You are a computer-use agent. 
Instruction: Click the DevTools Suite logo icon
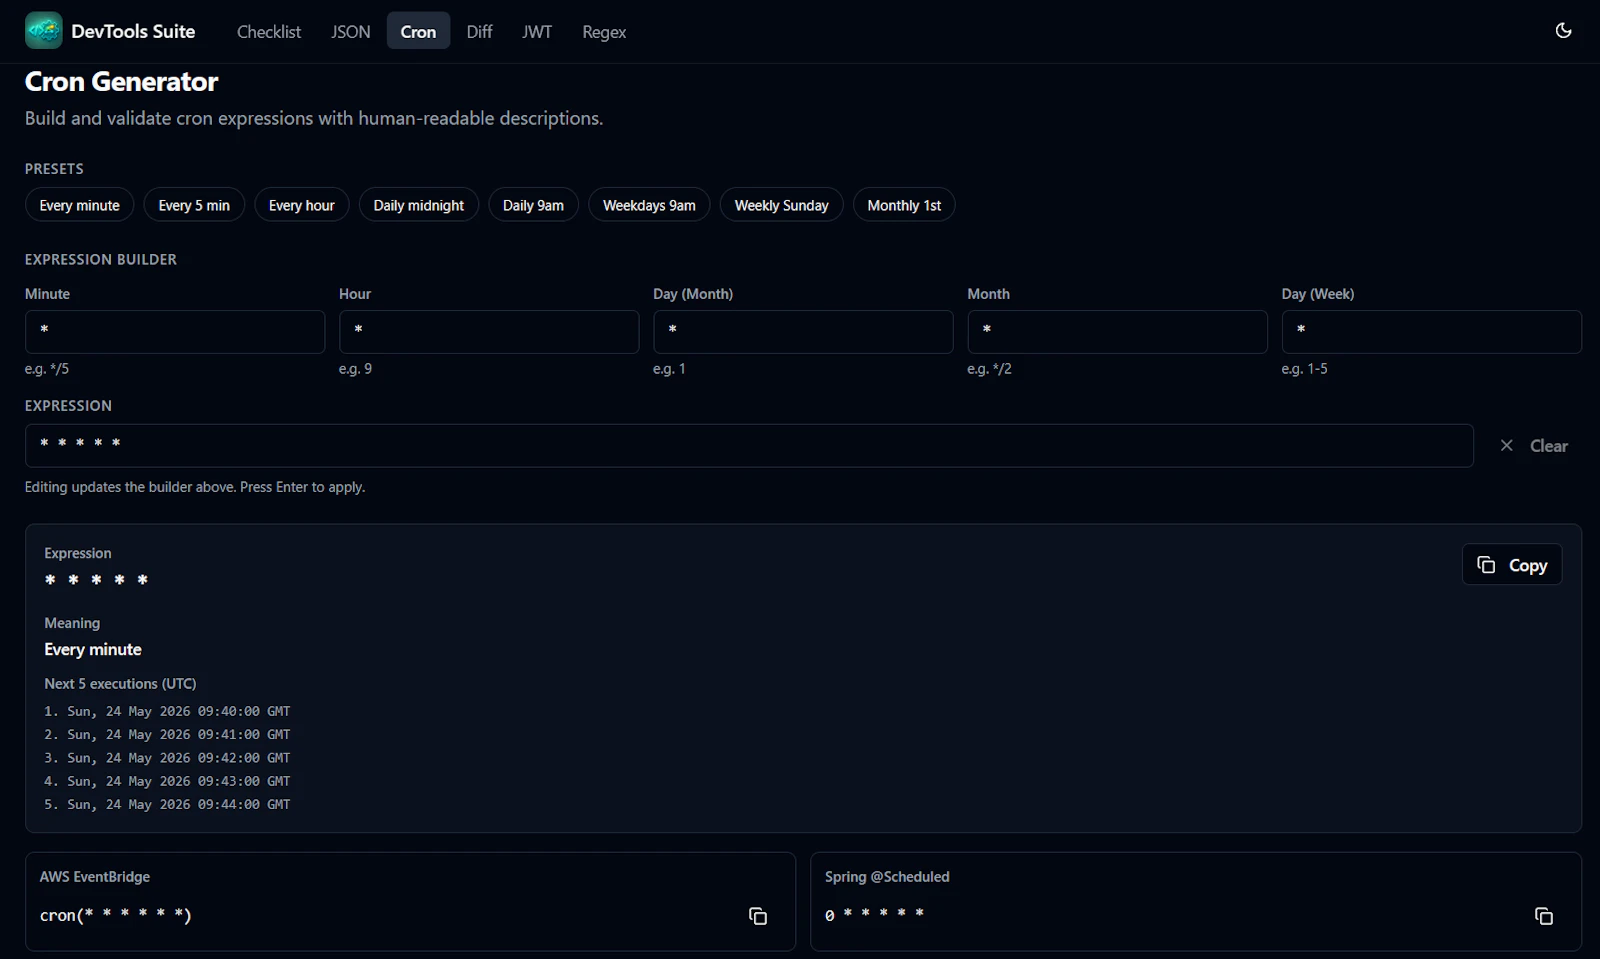tap(43, 31)
